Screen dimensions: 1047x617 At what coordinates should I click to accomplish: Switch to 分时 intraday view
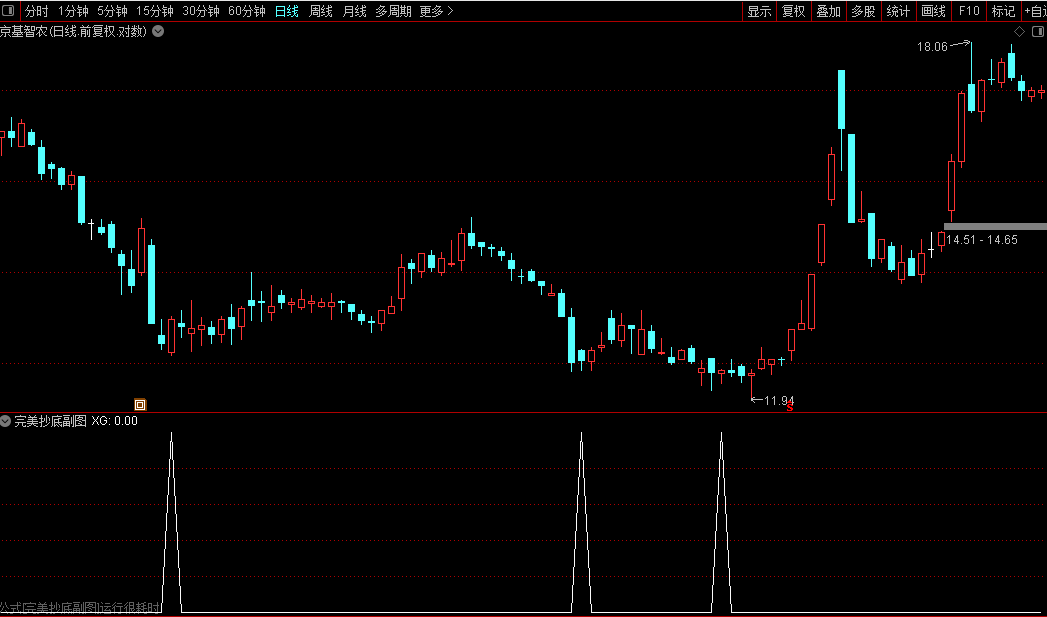coord(37,11)
